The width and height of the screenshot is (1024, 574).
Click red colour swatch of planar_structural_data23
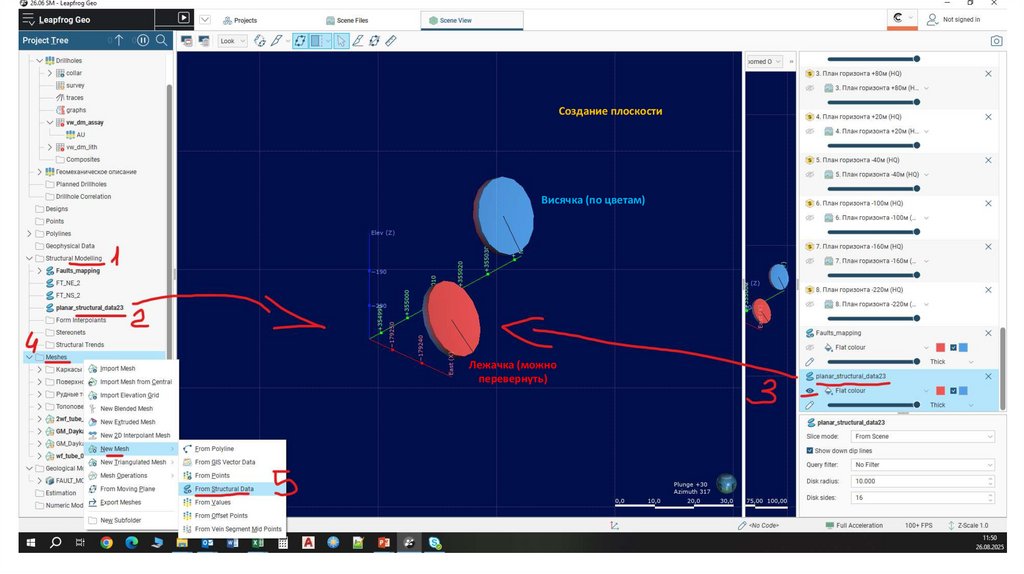[x=940, y=391]
